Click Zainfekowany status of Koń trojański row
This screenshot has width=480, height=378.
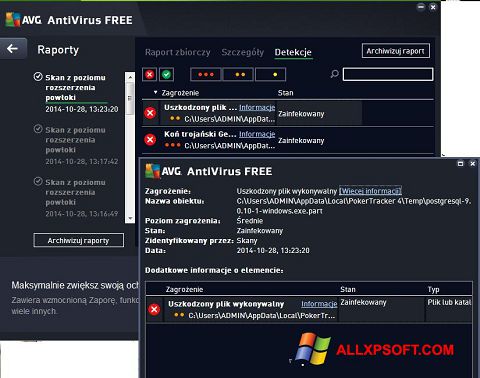tap(301, 141)
